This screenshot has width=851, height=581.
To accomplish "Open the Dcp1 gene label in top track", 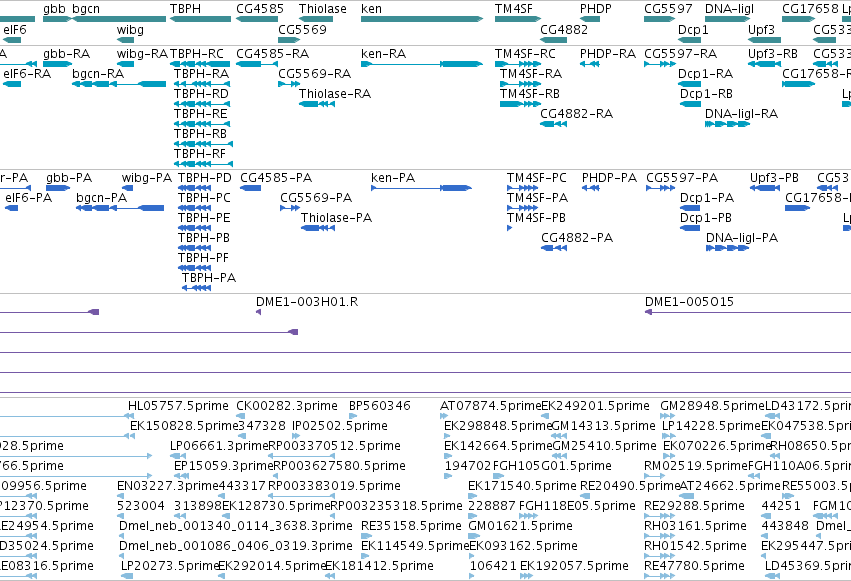I will point(693,29).
